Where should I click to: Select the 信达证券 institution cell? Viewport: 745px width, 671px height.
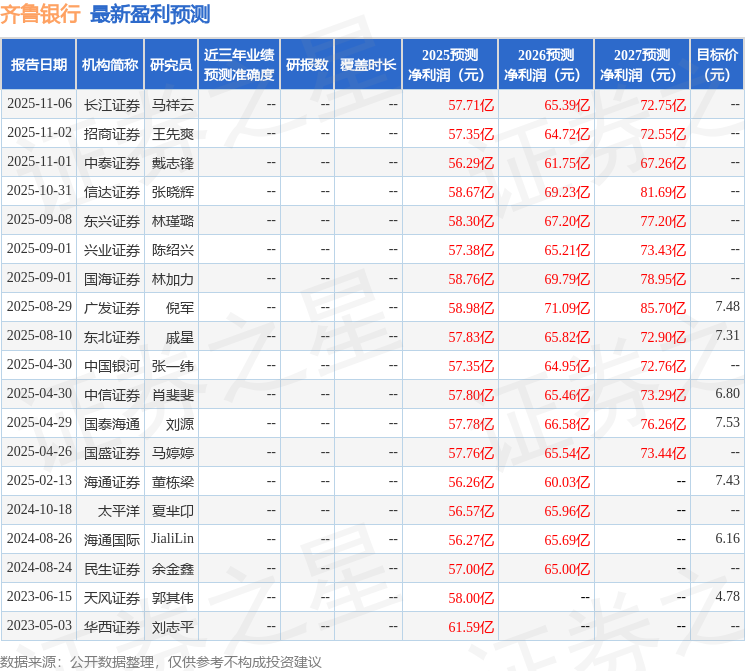pyautogui.click(x=112, y=192)
